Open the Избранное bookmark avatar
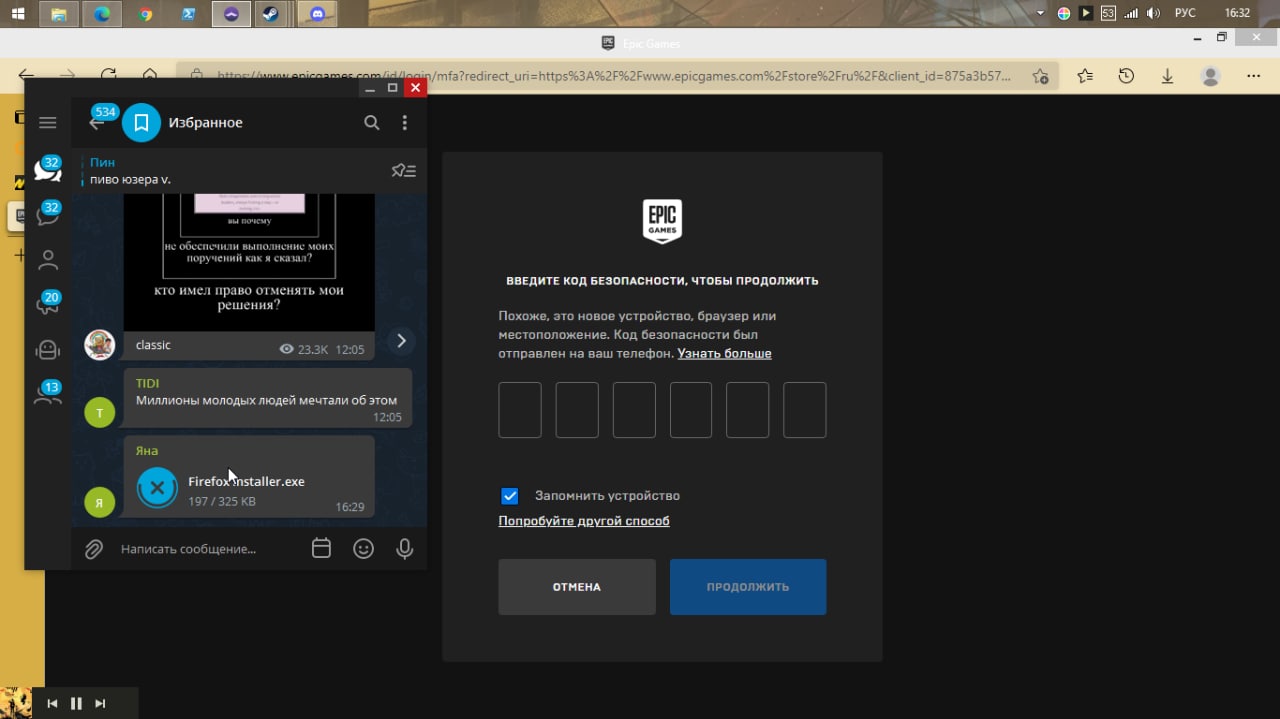Image resolution: width=1280 pixels, height=719 pixels. pos(141,122)
